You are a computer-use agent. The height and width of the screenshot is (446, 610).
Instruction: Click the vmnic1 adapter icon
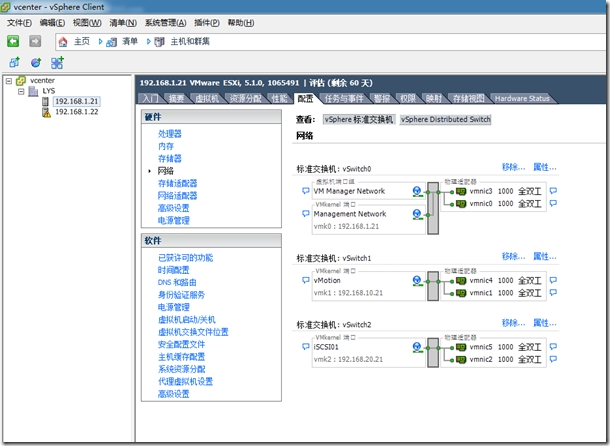(x=461, y=293)
